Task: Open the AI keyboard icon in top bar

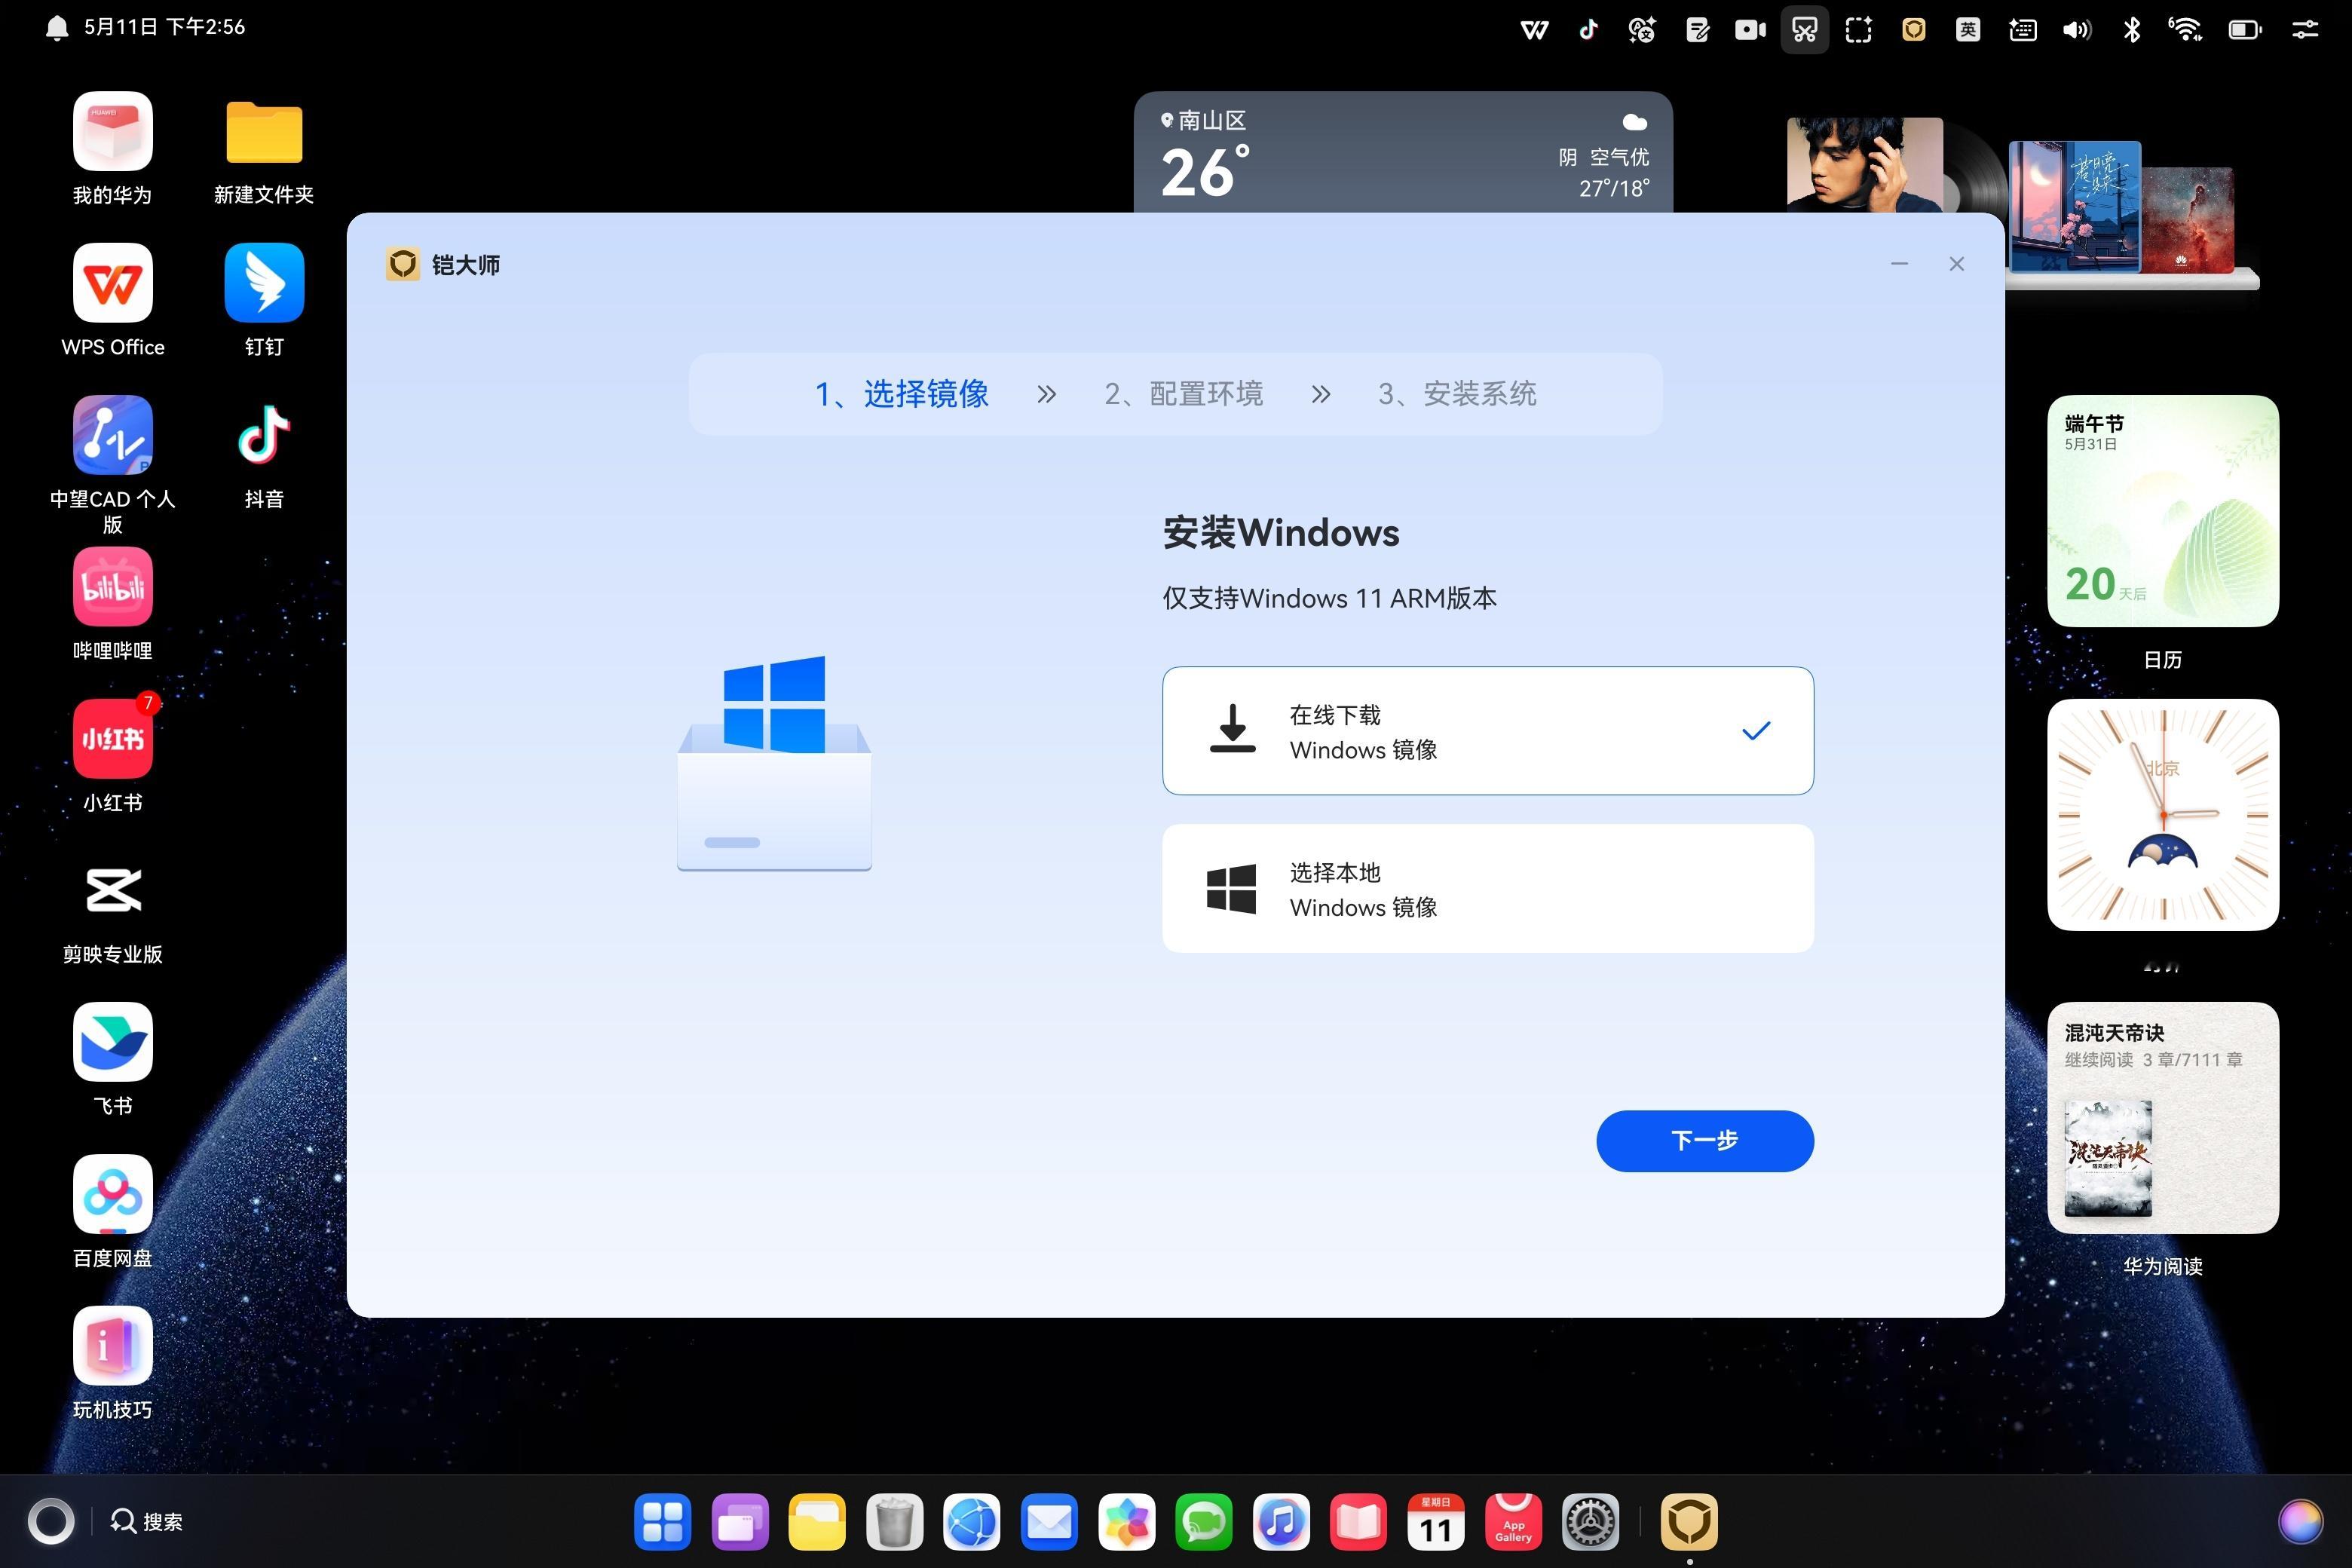Action: 2022,30
